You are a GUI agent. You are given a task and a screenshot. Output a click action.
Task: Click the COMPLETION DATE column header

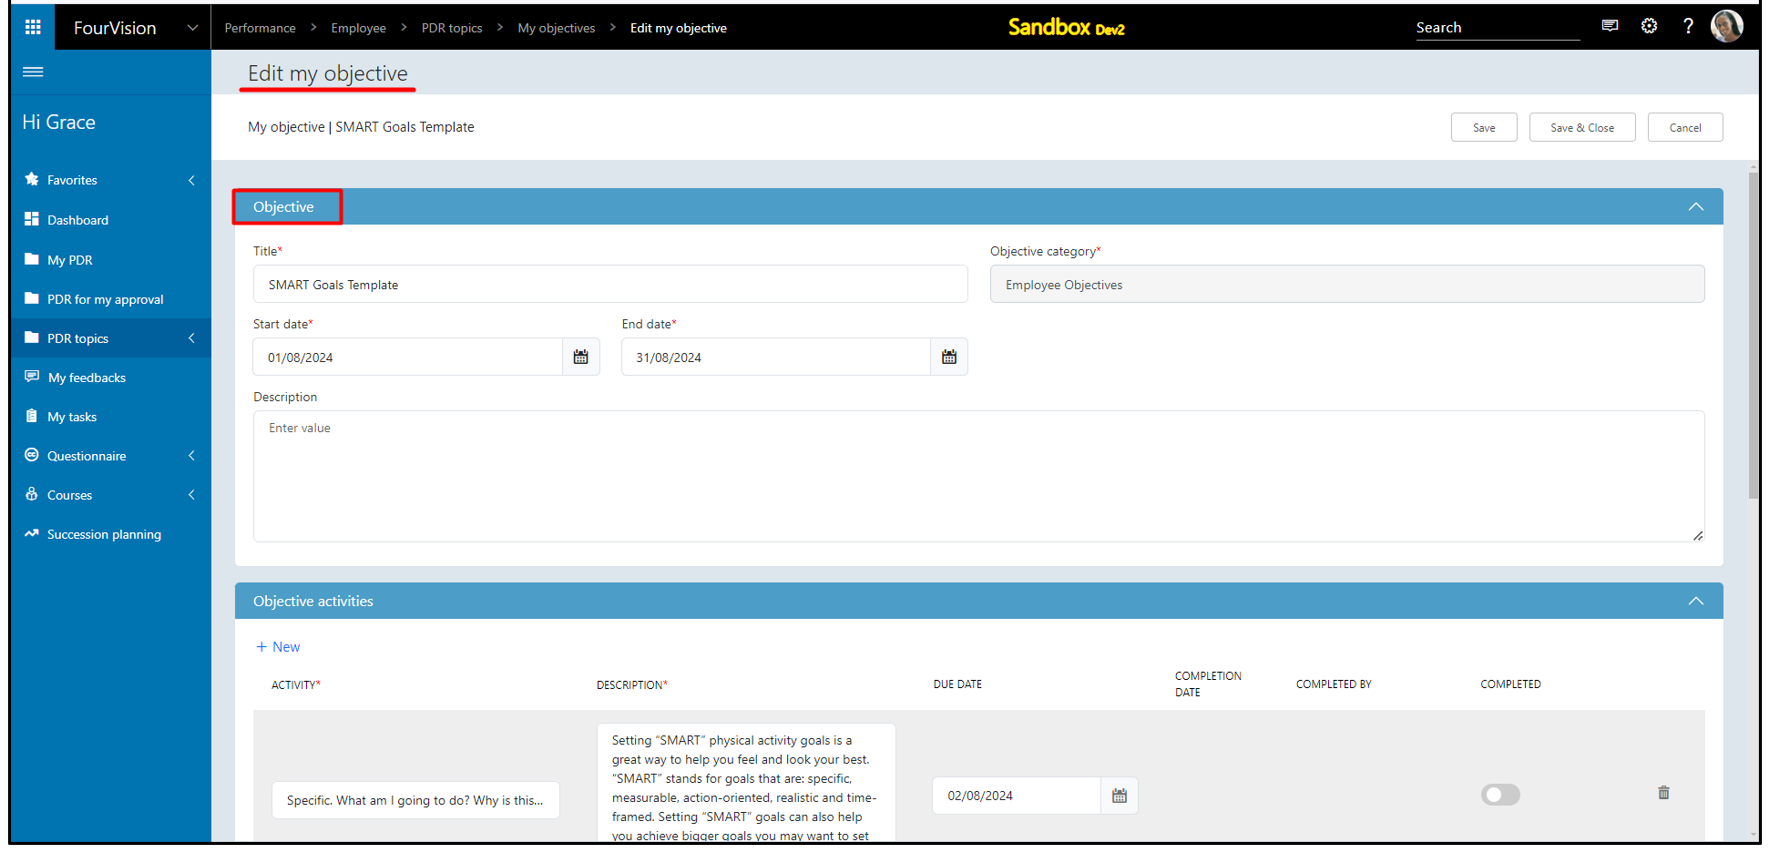click(x=1208, y=684)
